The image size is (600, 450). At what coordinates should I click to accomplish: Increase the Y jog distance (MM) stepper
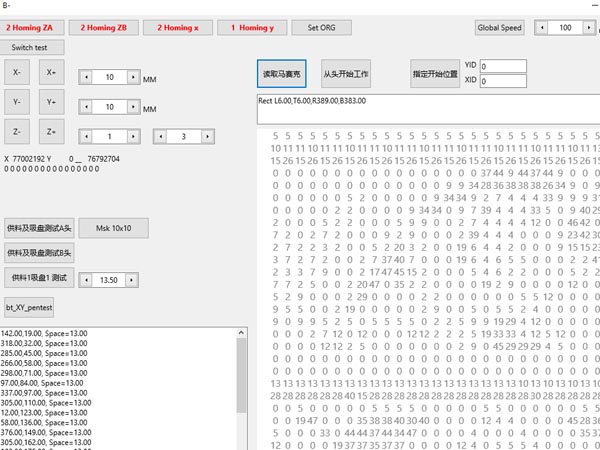(133, 107)
